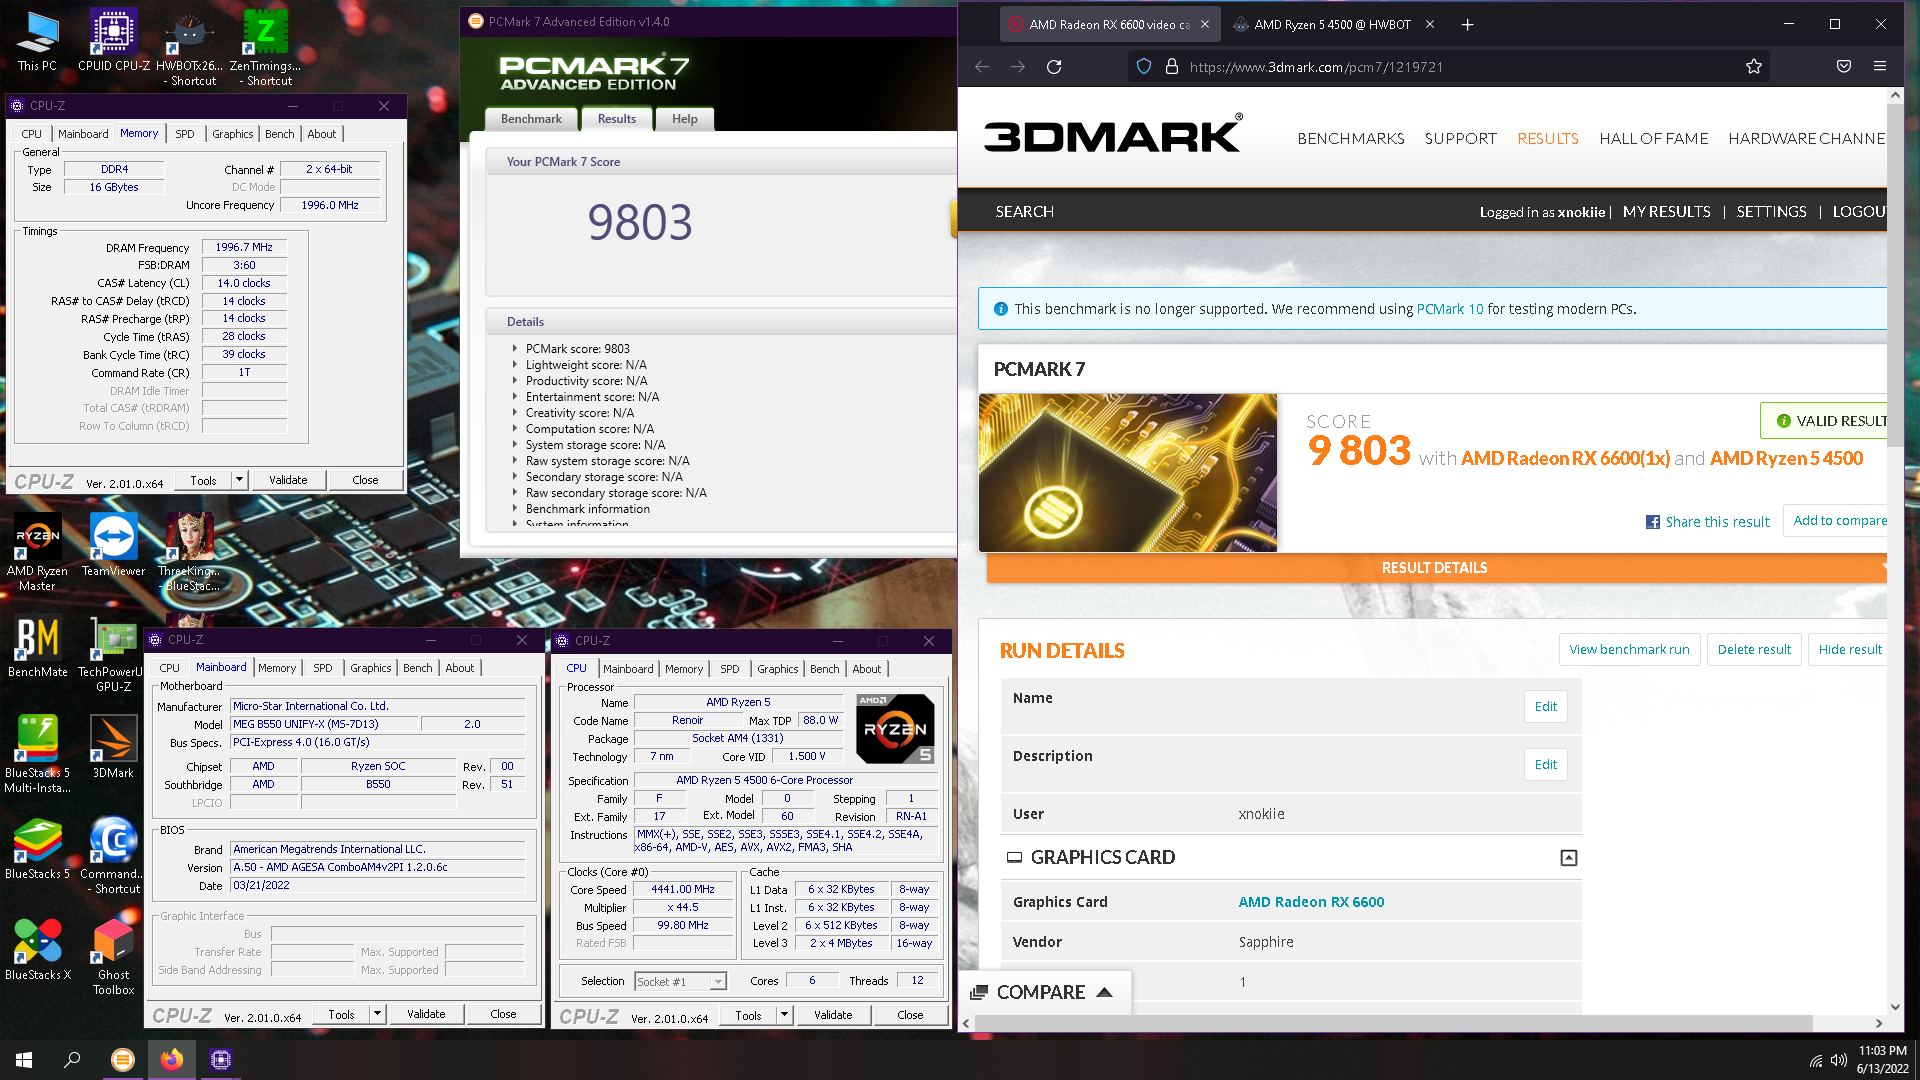
Task: Launch BlueStacks X desktop icon
Action: pyautogui.click(x=37, y=949)
